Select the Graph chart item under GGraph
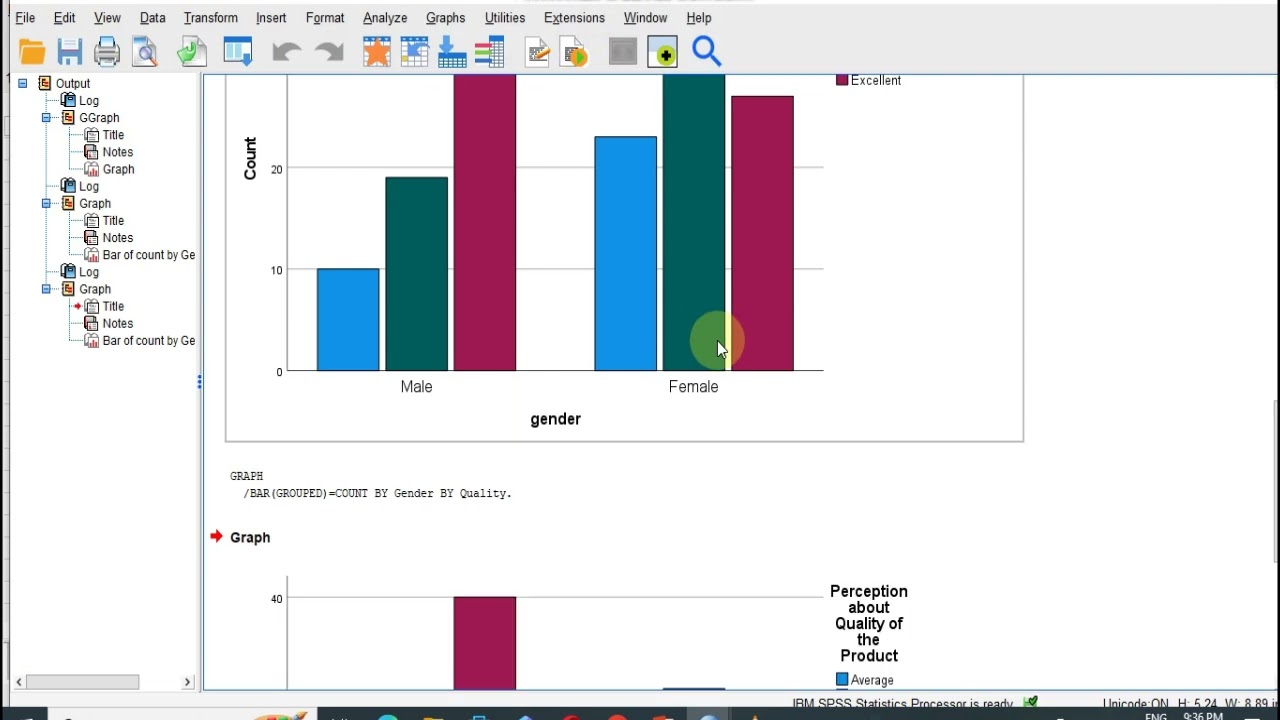This screenshot has width=1280, height=720. click(118, 169)
